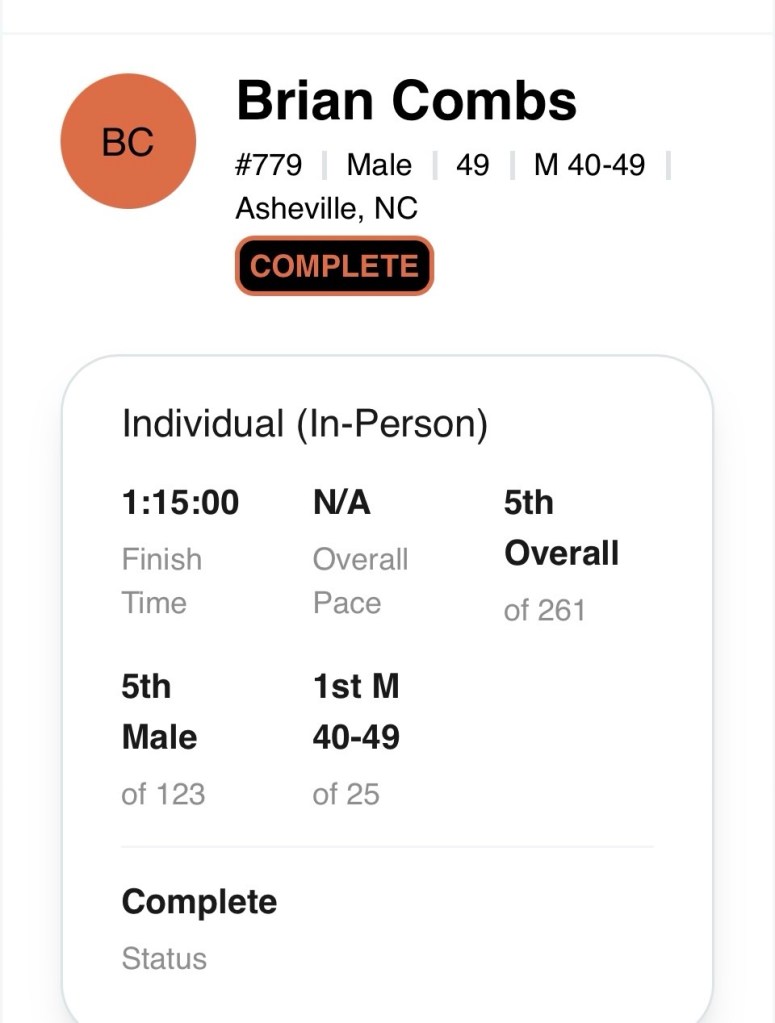Image resolution: width=775 pixels, height=1023 pixels.
Task: Click the 5th Male ranking
Action: pos(159,712)
